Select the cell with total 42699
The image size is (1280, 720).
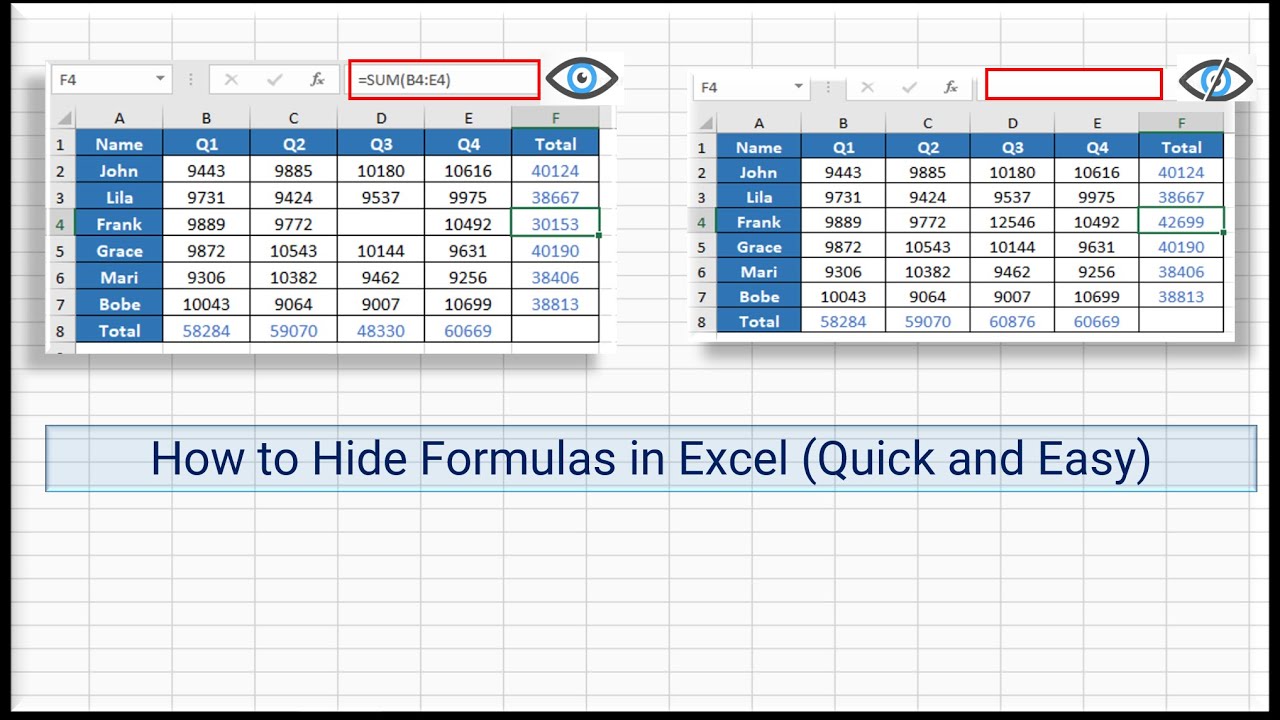(1181, 222)
